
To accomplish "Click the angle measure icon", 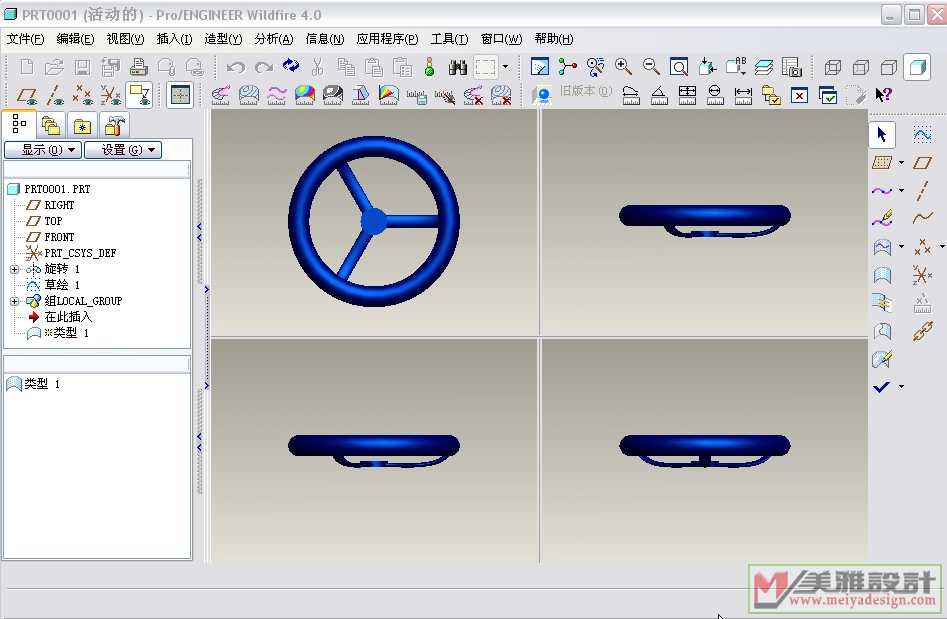I will click(x=659, y=95).
